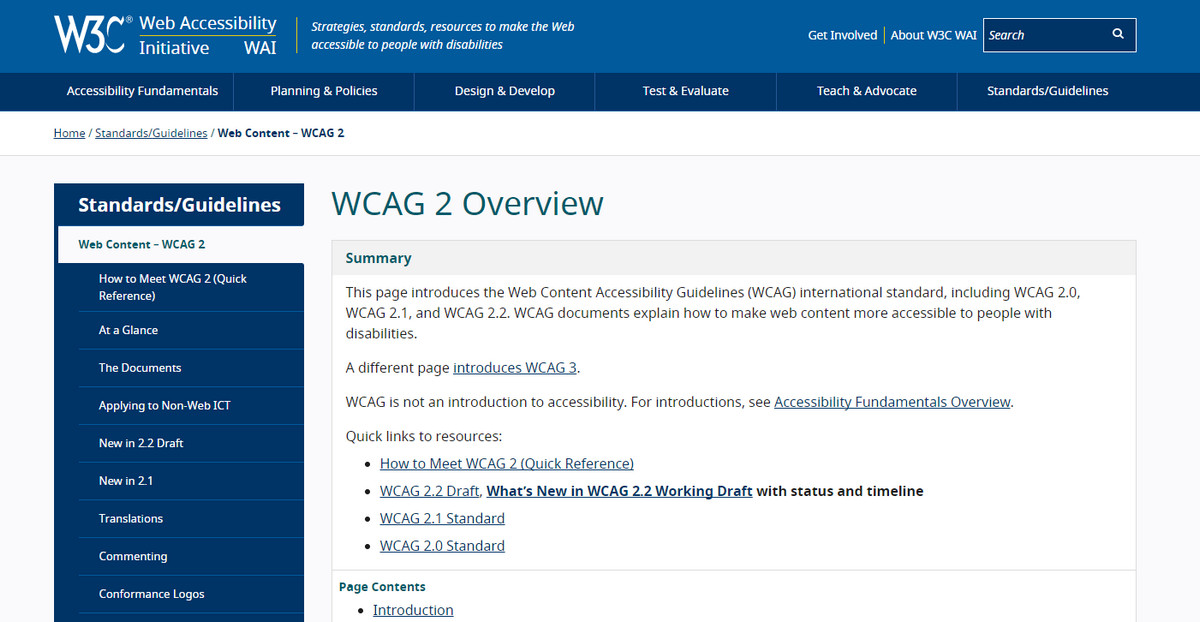Select Web Content – WCAG 2 in sidebar
This screenshot has width=1200, height=622.
pyautogui.click(x=181, y=244)
